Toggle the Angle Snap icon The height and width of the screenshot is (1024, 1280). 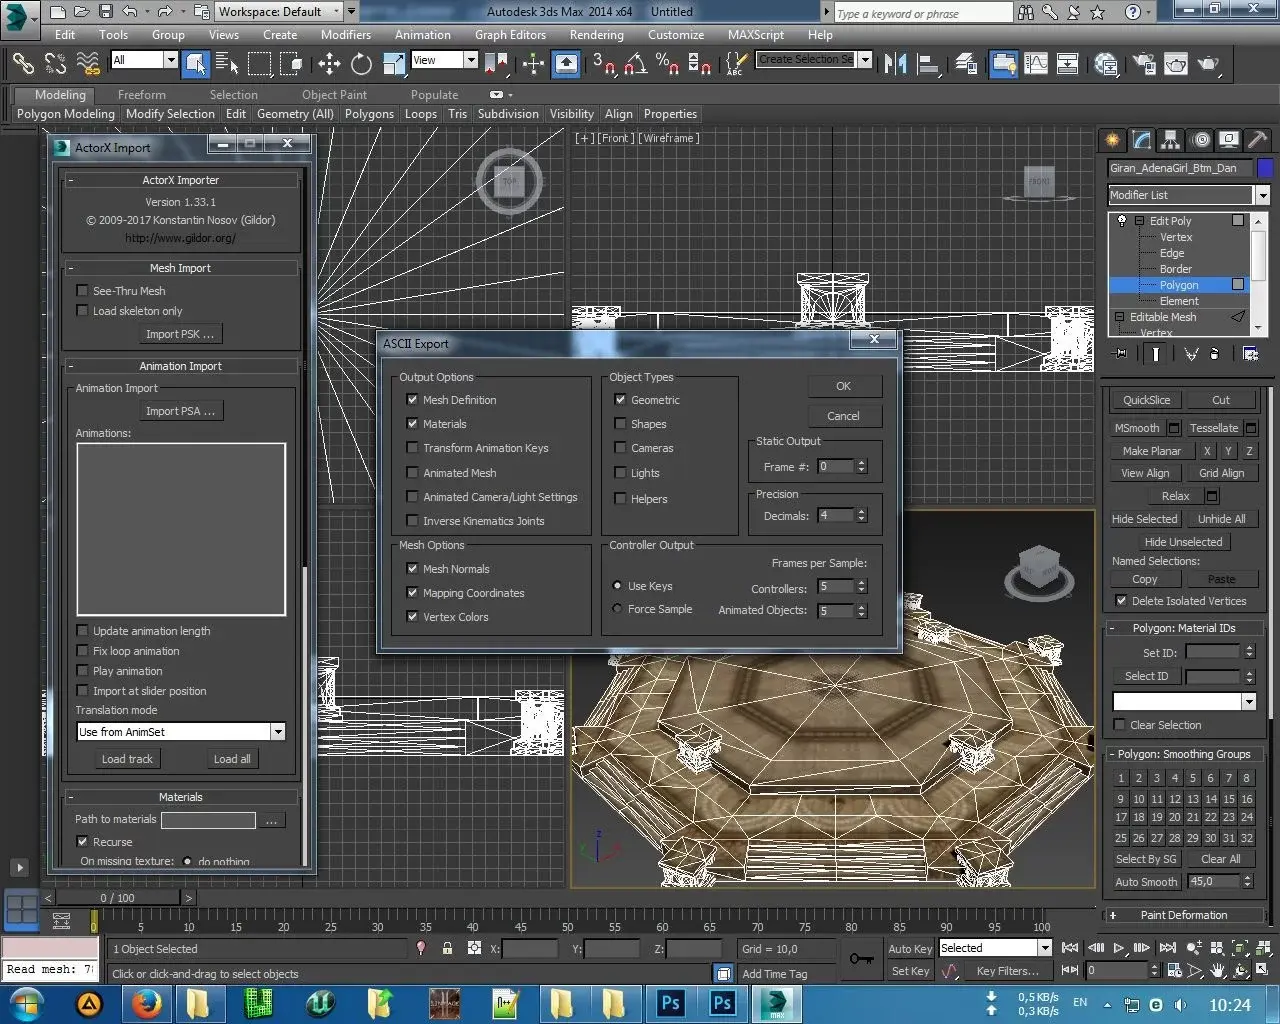coord(636,65)
